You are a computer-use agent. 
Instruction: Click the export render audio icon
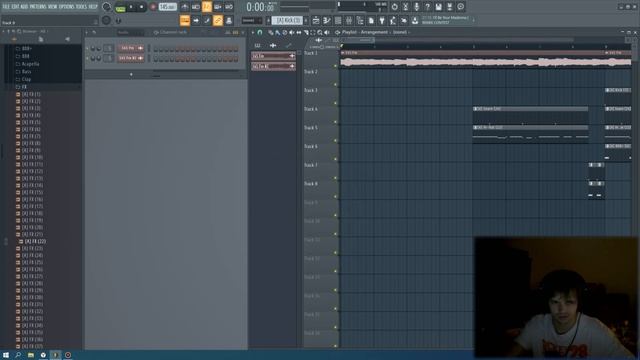(449, 7)
